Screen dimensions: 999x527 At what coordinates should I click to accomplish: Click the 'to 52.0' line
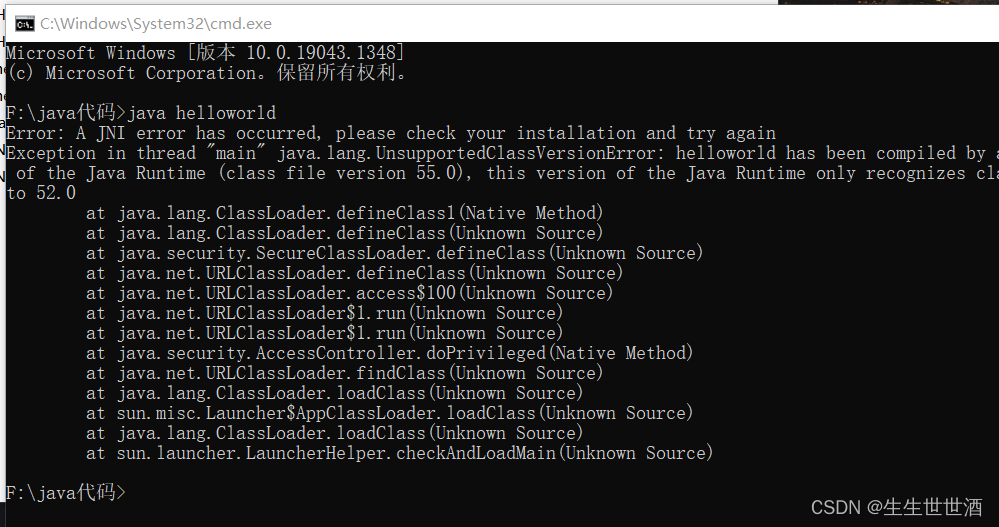[41, 193]
